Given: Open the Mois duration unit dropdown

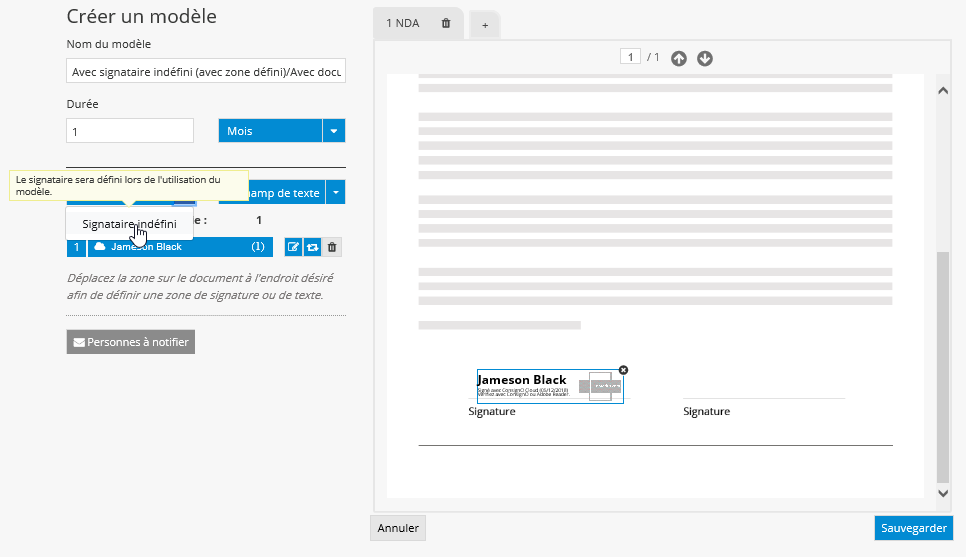Looking at the screenshot, I should (334, 131).
